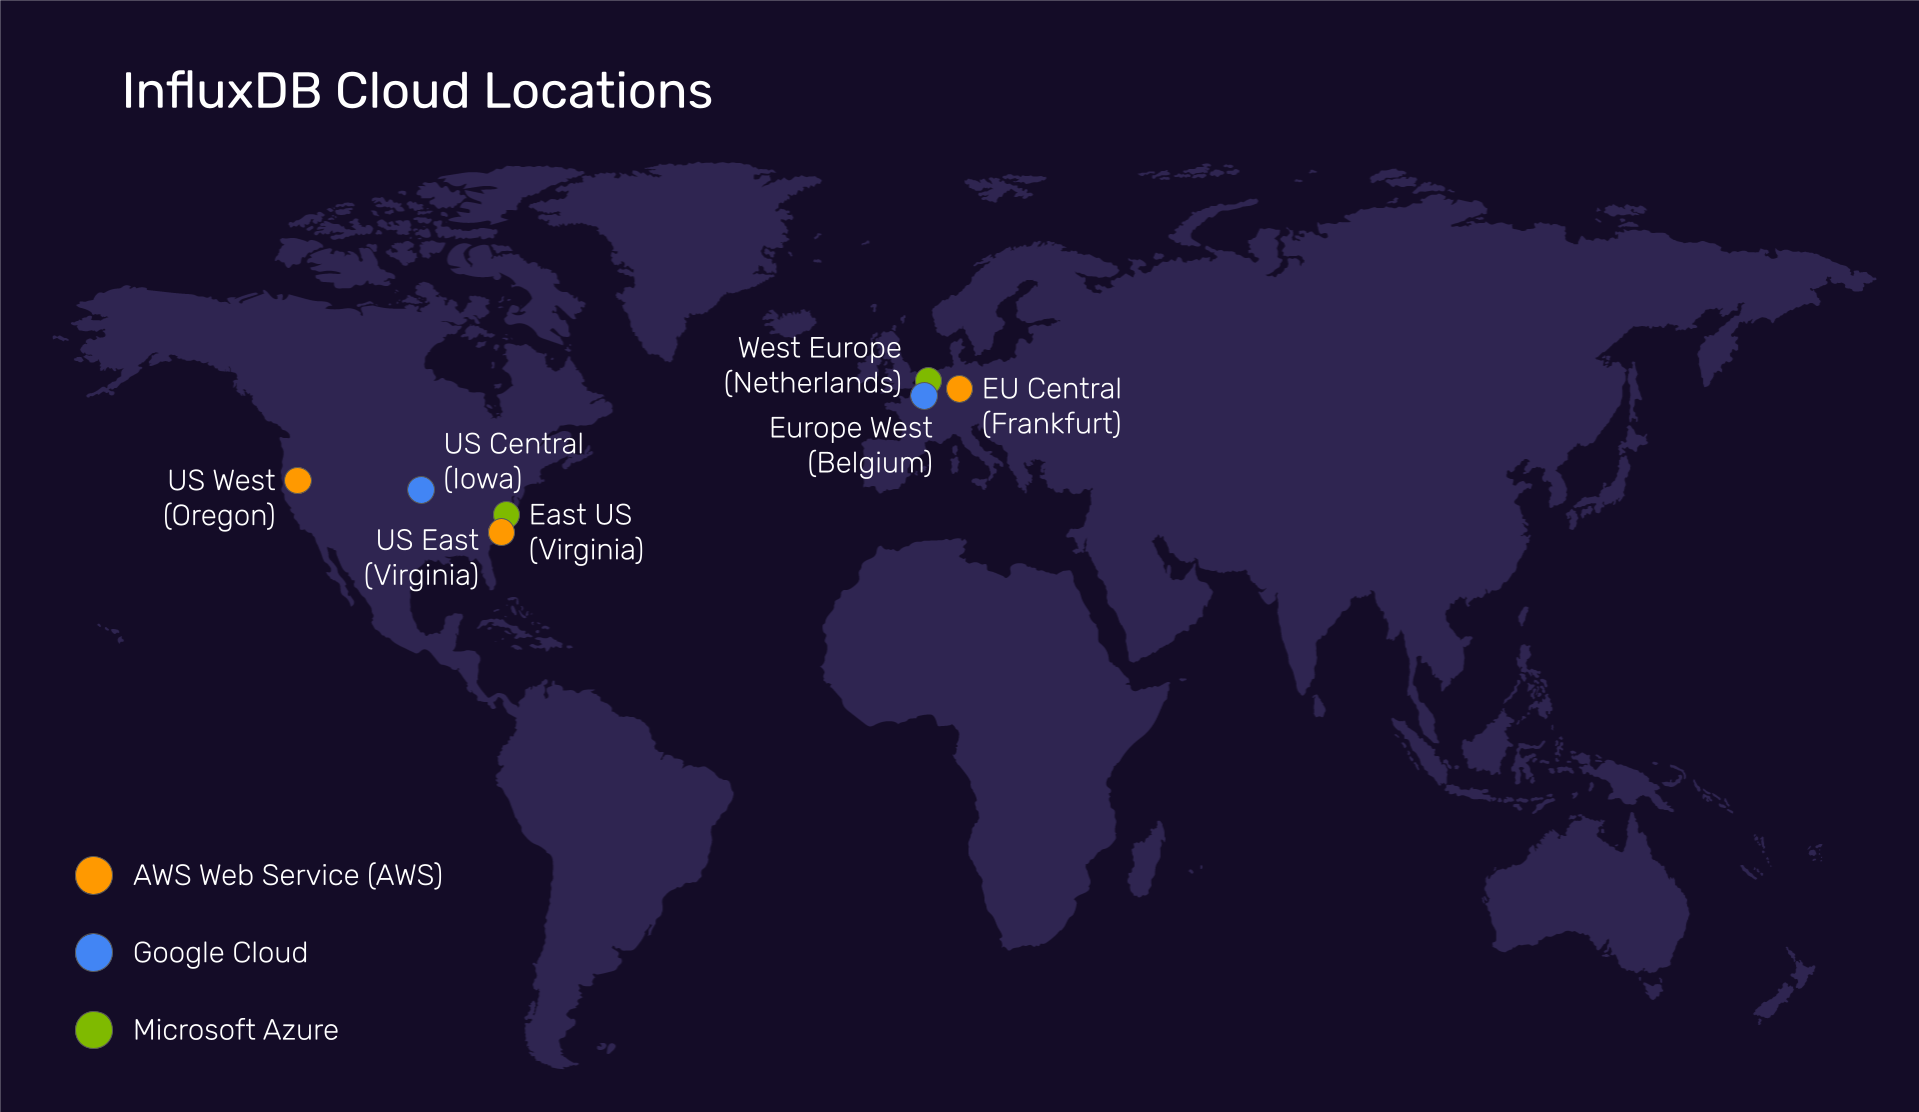This screenshot has width=1919, height=1112.
Task: Click the green Microsoft Azure legend swatch
Action: 94,1030
